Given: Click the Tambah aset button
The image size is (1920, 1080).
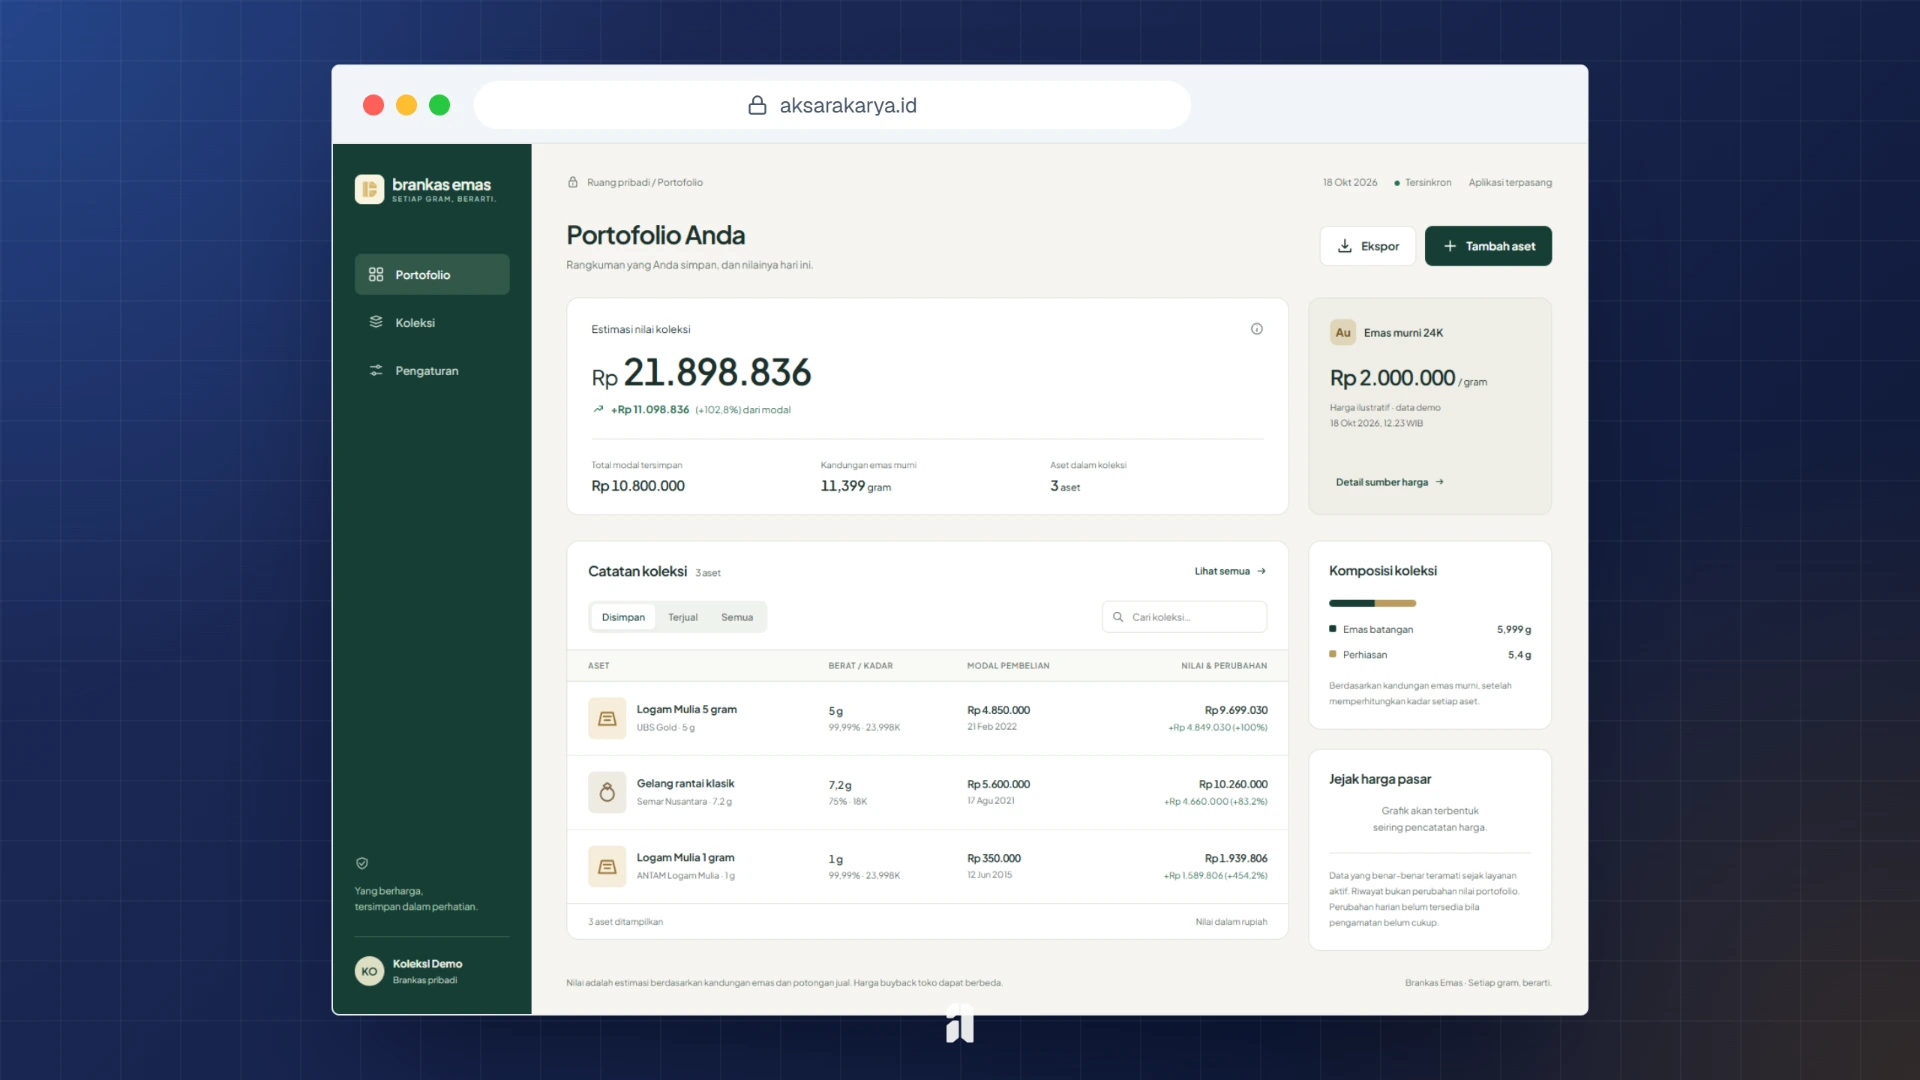Looking at the screenshot, I should pyautogui.click(x=1488, y=246).
